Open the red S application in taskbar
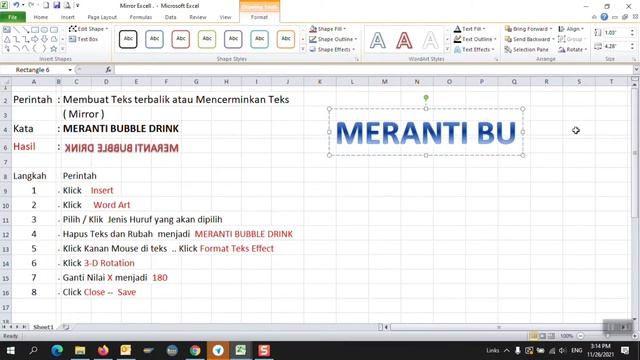This screenshot has height=360, width=640. tap(264, 351)
